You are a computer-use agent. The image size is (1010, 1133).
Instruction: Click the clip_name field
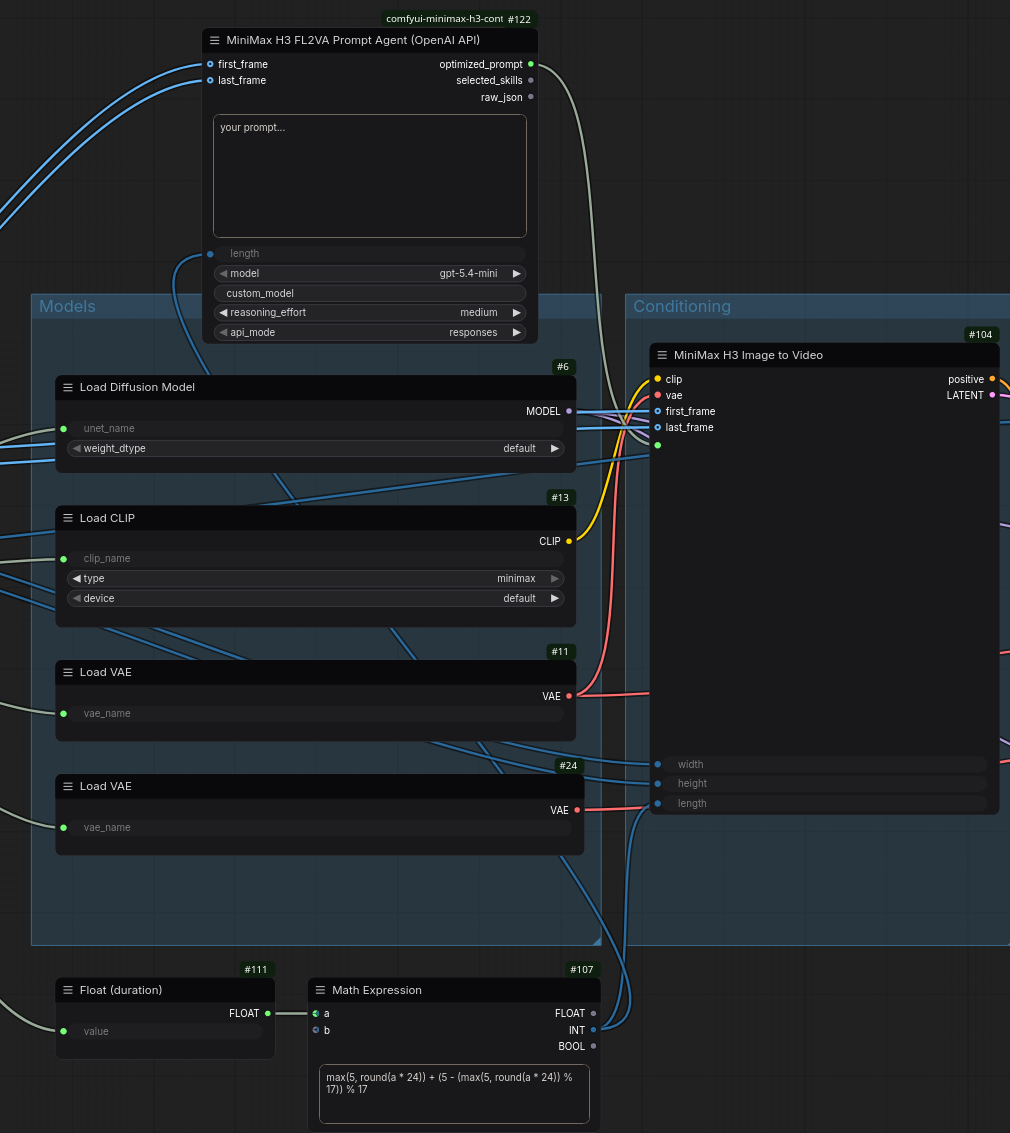(x=316, y=559)
